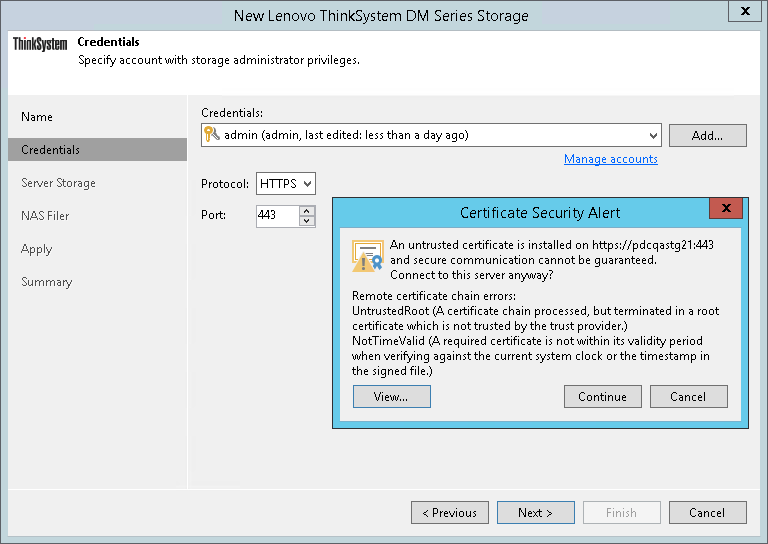Decrease the port number with down arrow
768x544 pixels.
coord(307,221)
